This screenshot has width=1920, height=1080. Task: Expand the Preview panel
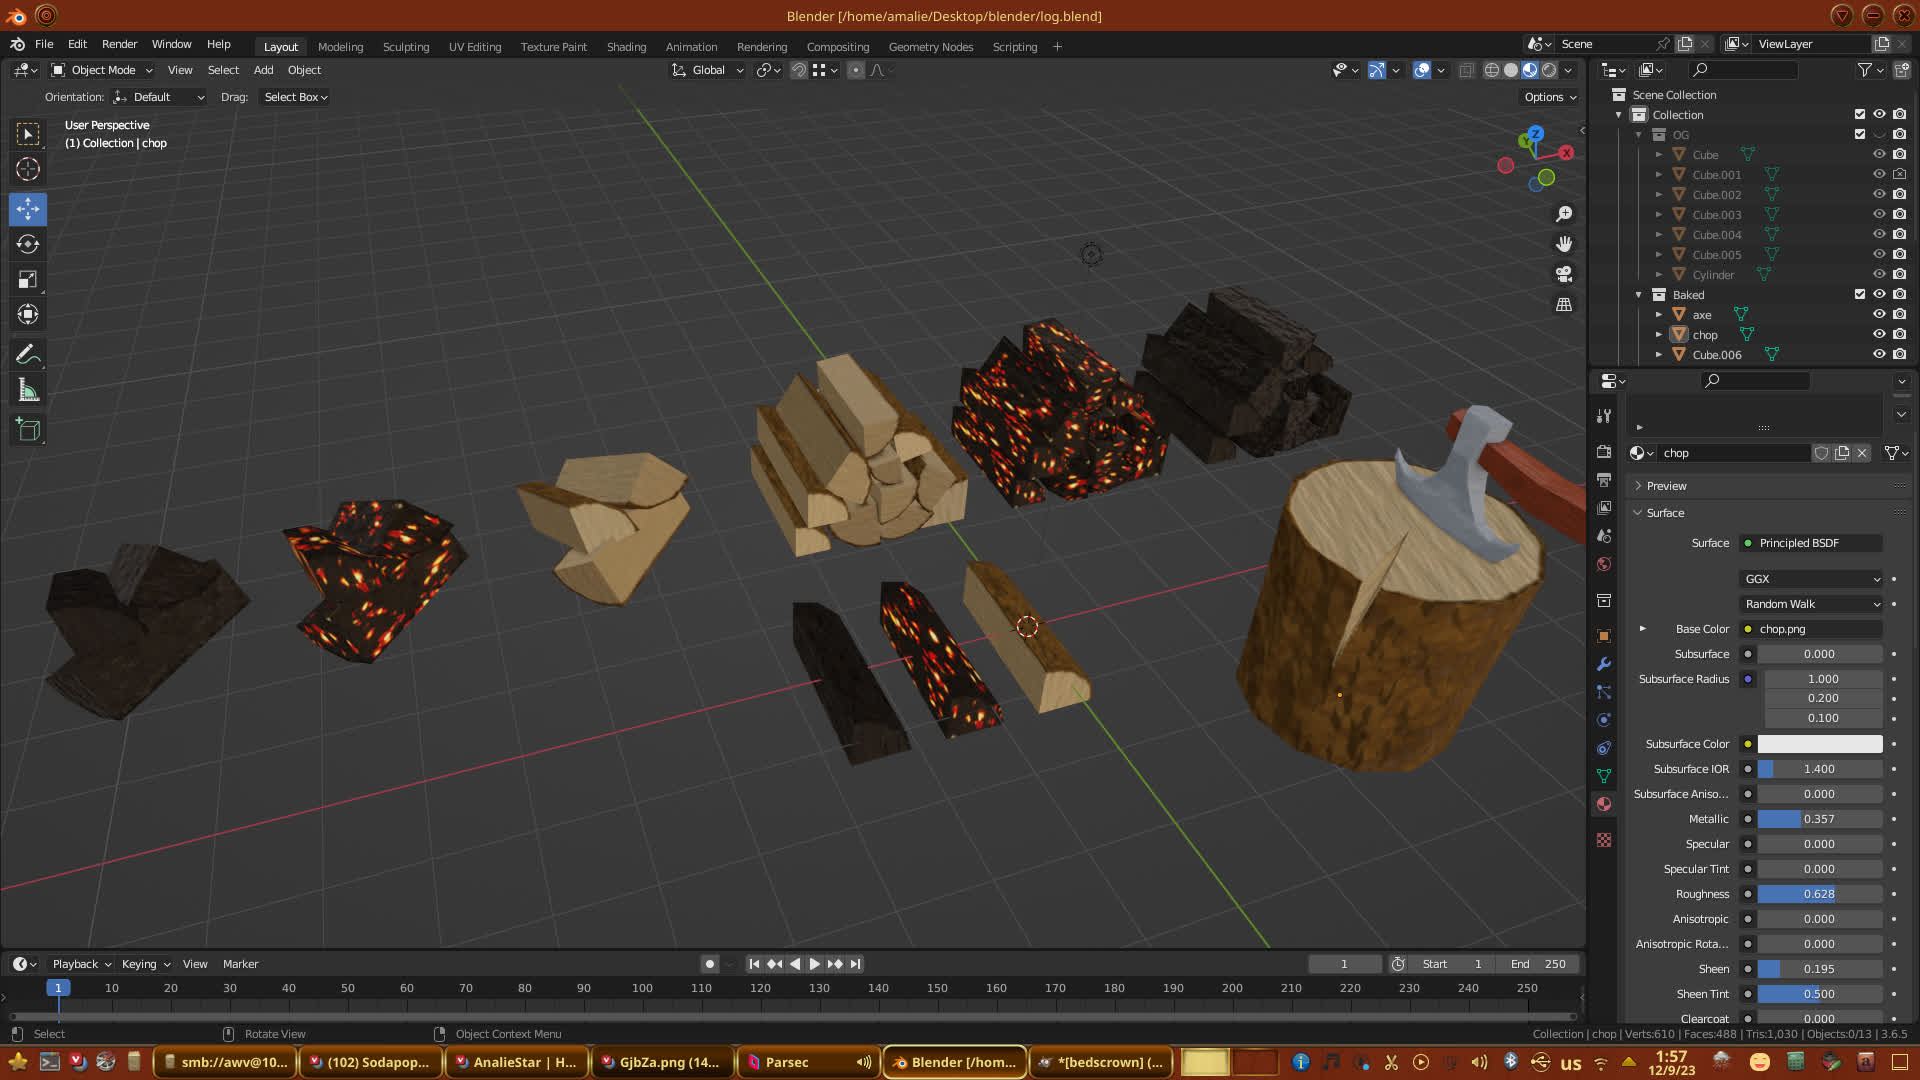1666,486
